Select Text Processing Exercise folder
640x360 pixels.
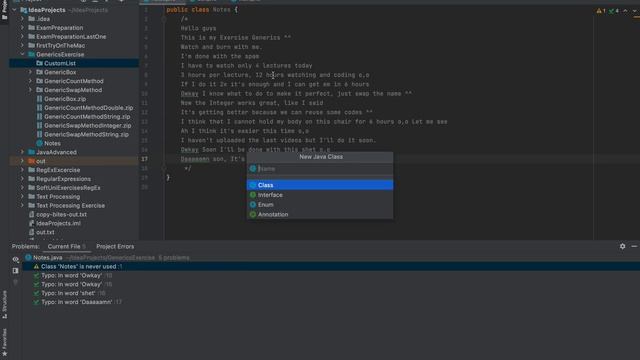pos(70,206)
